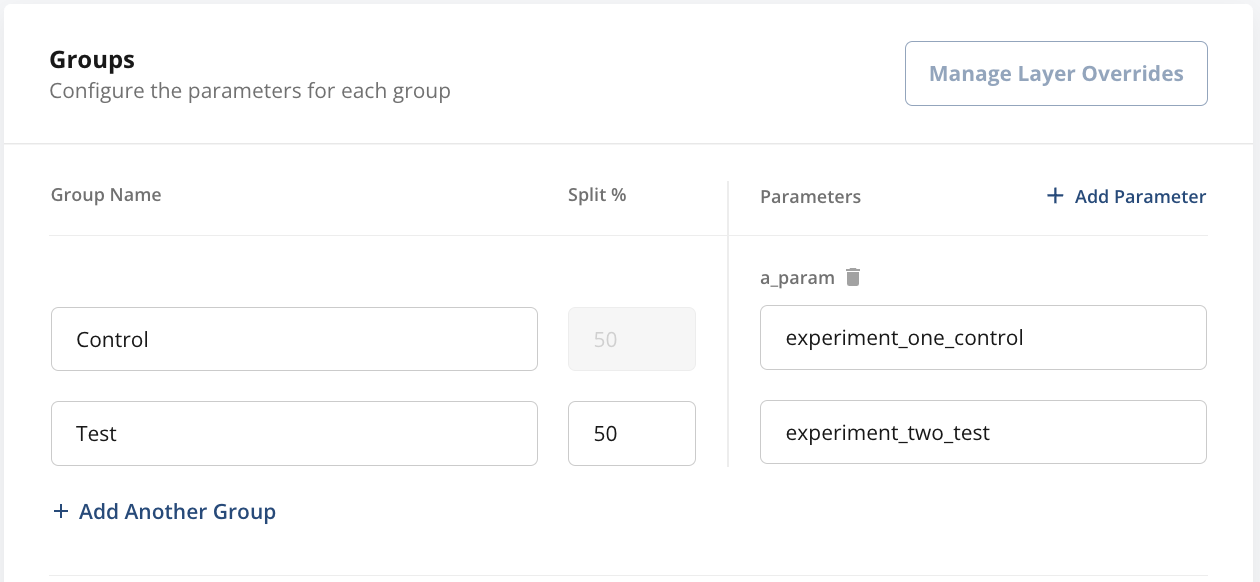Image resolution: width=1260 pixels, height=582 pixels.
Task: Click the plus icon beside Add Another Group
Action: (x=61, y=511)
